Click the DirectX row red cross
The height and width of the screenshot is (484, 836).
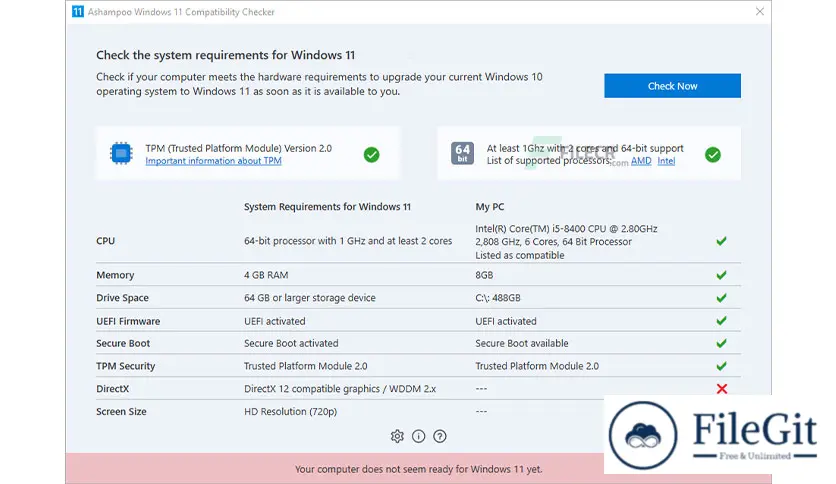[722, 389]
